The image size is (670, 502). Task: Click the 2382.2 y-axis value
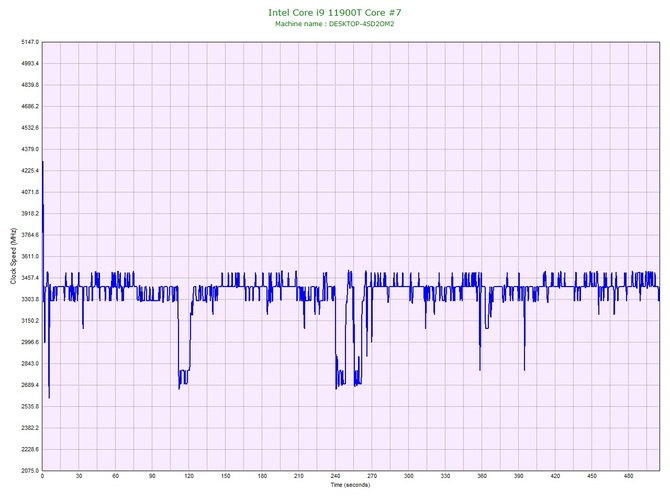point(30,428)
